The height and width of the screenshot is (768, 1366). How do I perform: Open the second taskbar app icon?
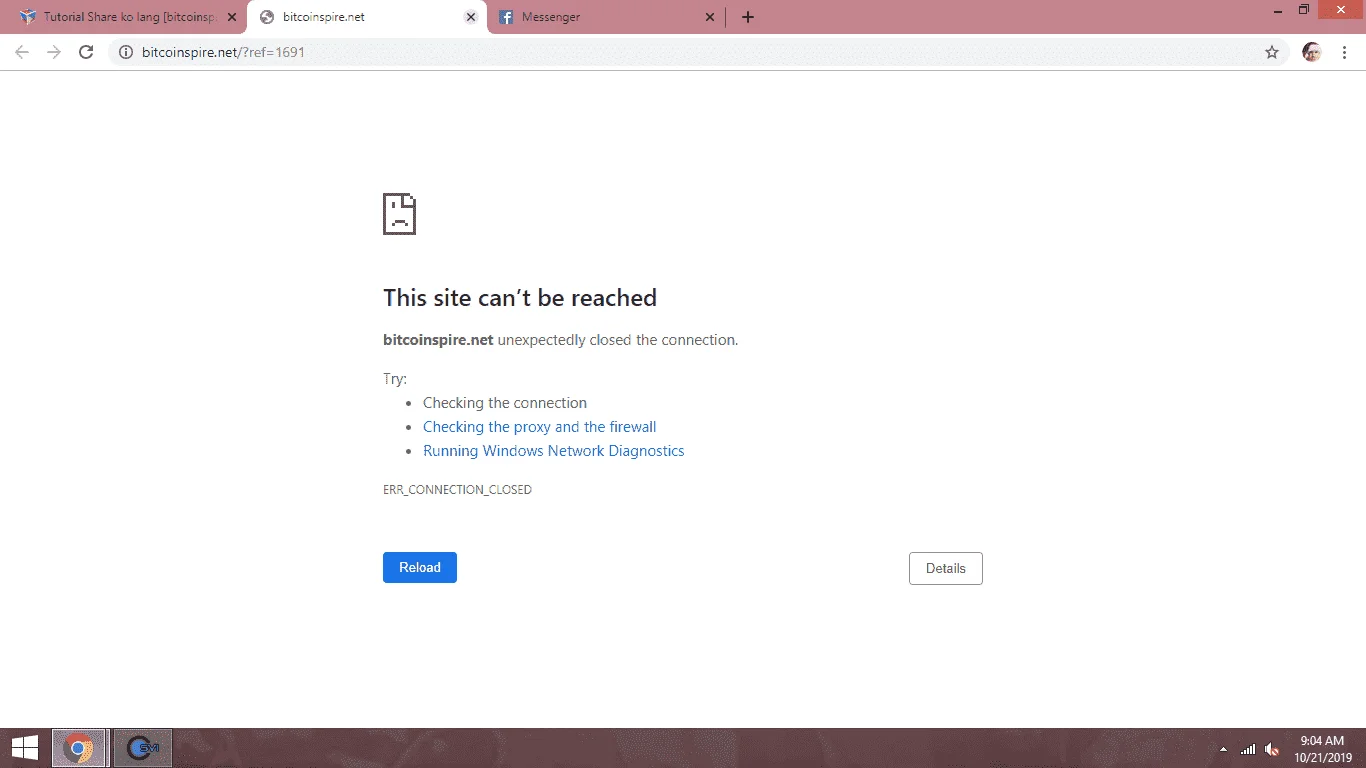[143, 748]
